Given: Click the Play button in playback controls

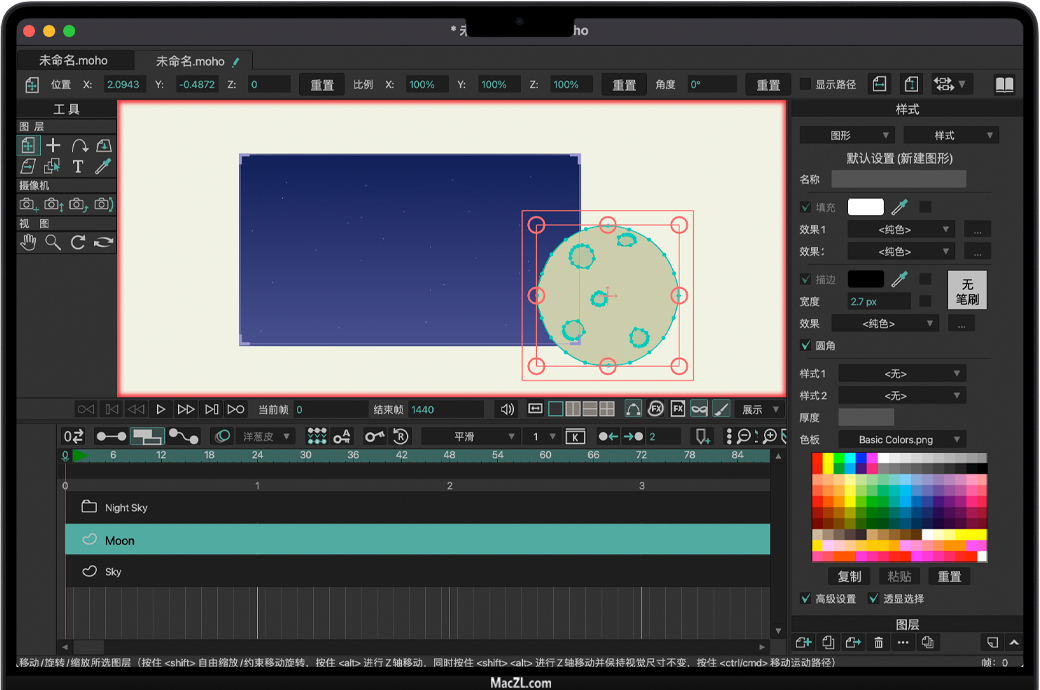Looking at the screenshot, I should pyautogui.click(x=161, y=409).
